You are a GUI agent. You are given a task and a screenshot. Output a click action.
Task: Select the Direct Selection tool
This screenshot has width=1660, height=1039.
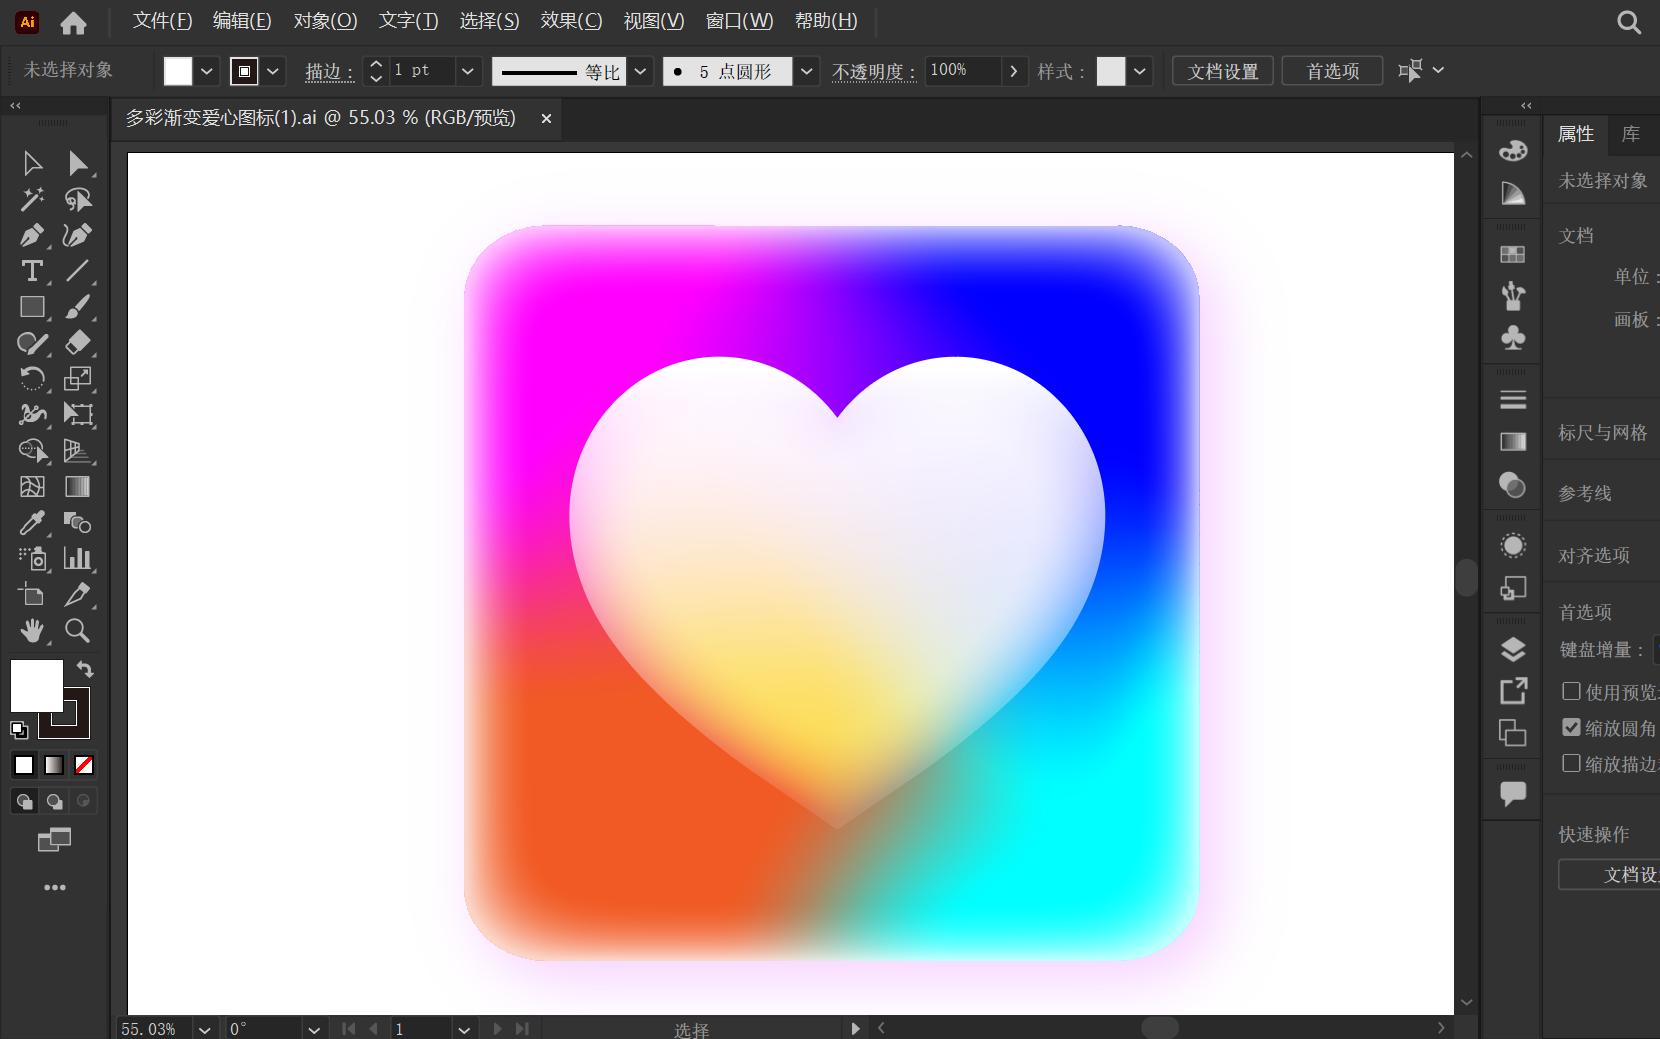(x=77, y=164)
